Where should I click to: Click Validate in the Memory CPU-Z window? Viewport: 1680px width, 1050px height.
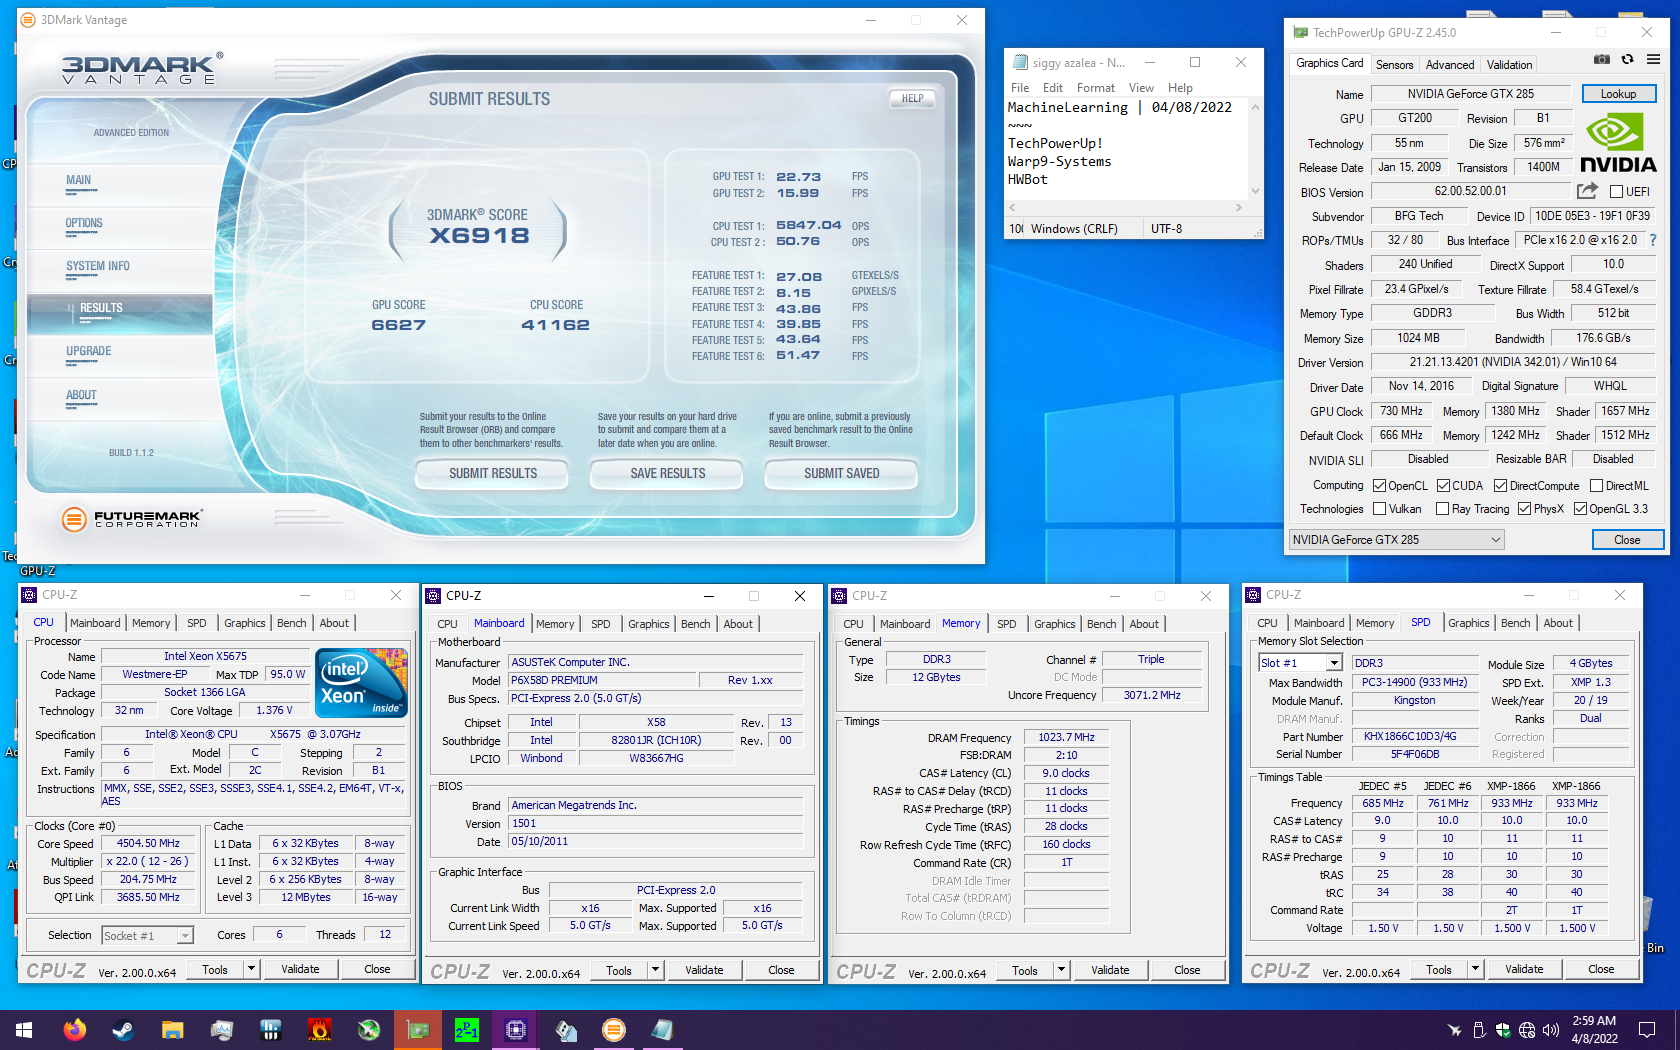coord(1110,970)
